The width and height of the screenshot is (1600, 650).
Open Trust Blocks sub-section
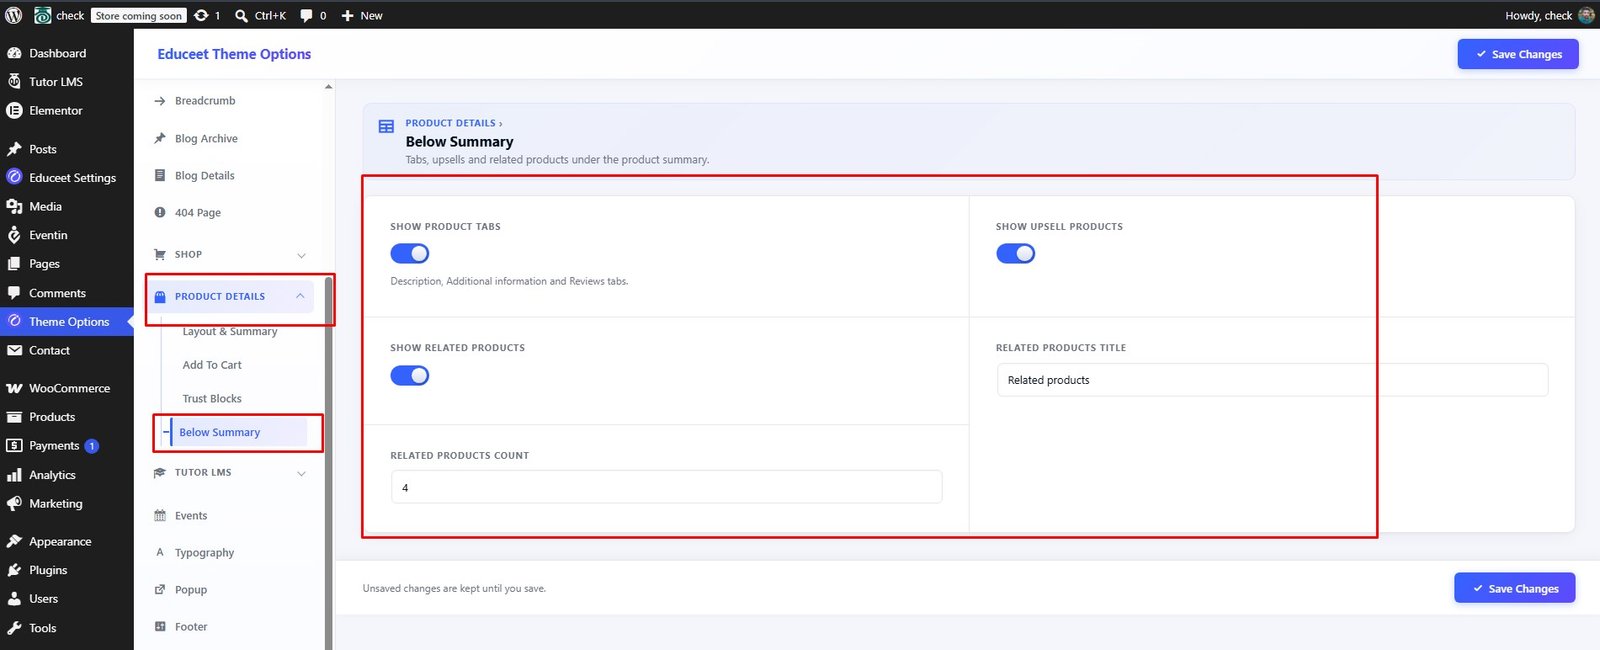click(x=212, y=399)
